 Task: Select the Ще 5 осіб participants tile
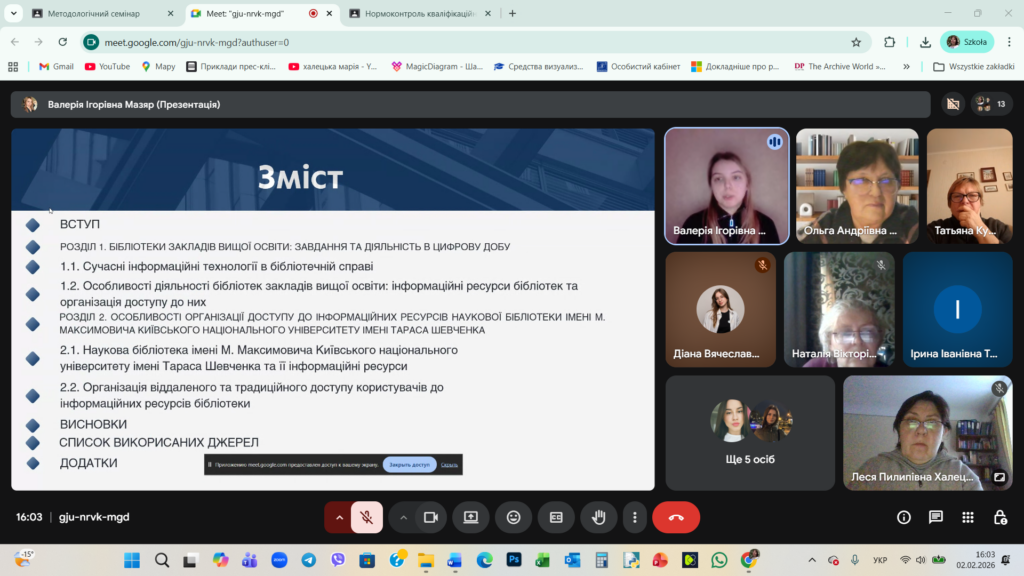pyautogui.click(x=750, y=432)
